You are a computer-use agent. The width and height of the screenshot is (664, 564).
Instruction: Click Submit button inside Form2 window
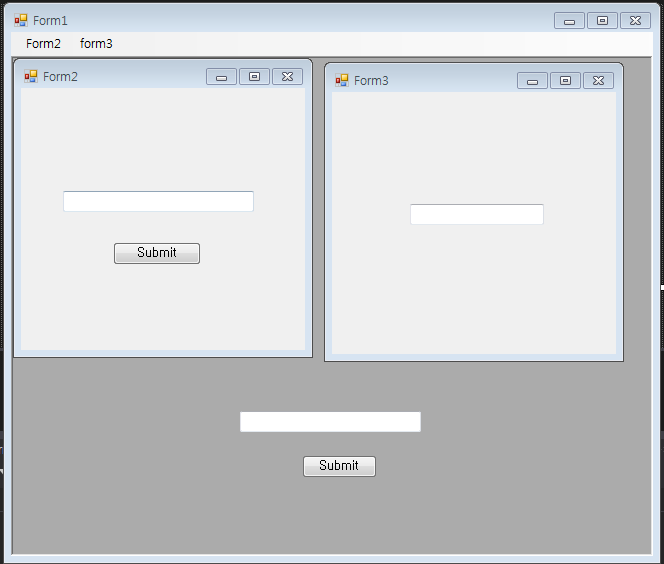click(157, 253)
